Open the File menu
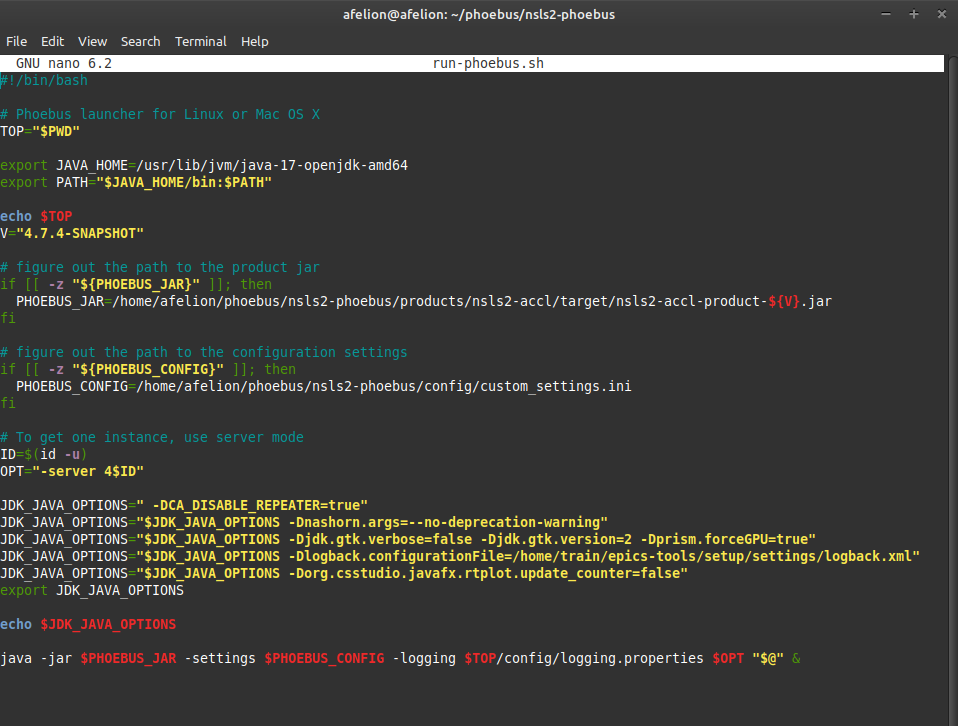Screen dimensions: 958x726 (x=16, y=41)
